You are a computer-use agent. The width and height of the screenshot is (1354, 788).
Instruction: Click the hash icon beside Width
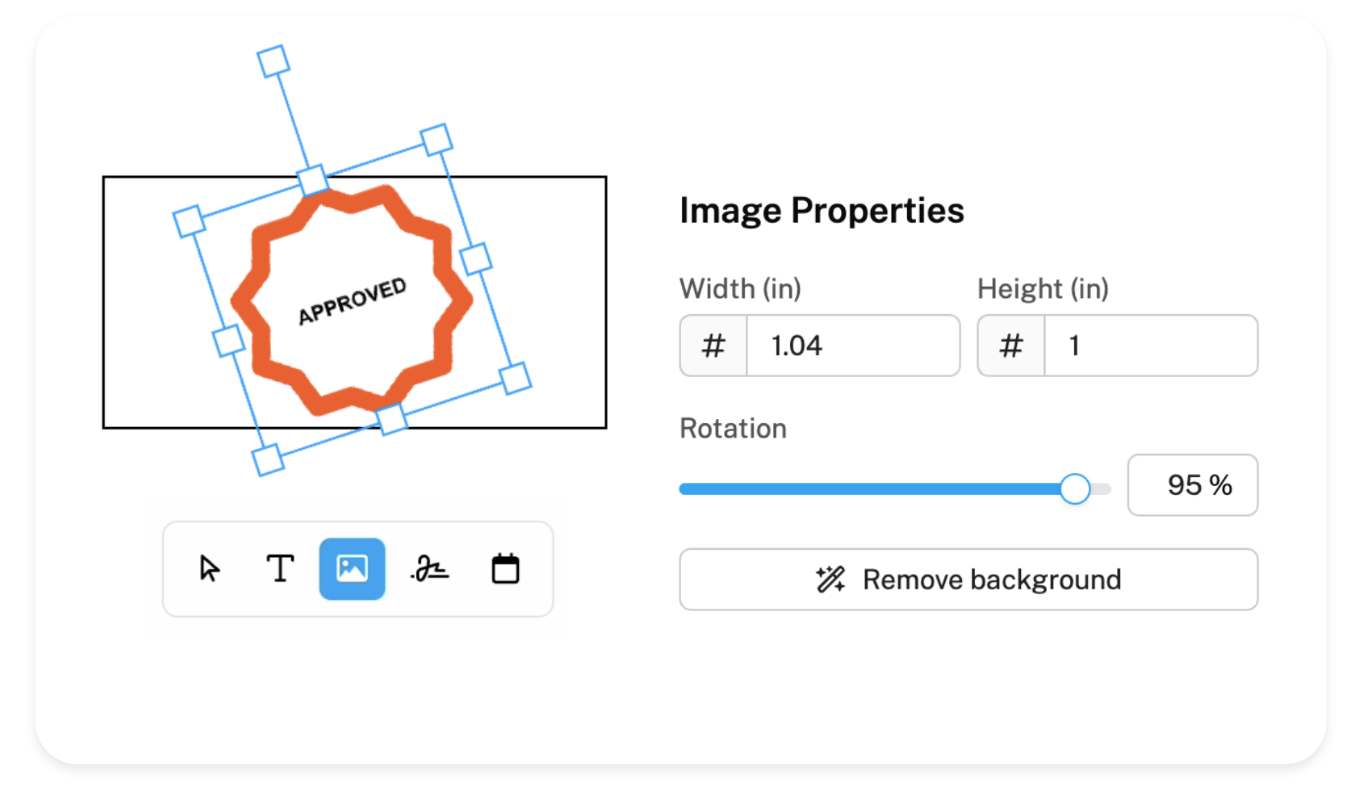pos(713,346)
